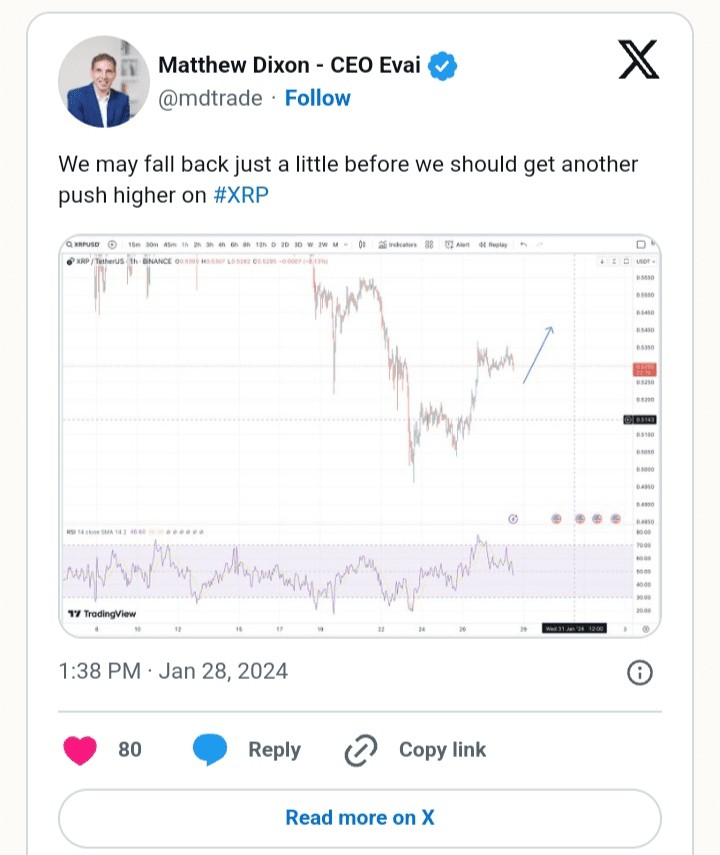Click the copy link chain icon
The height and width of the screenshot is (855, 720).
point(361,750)
